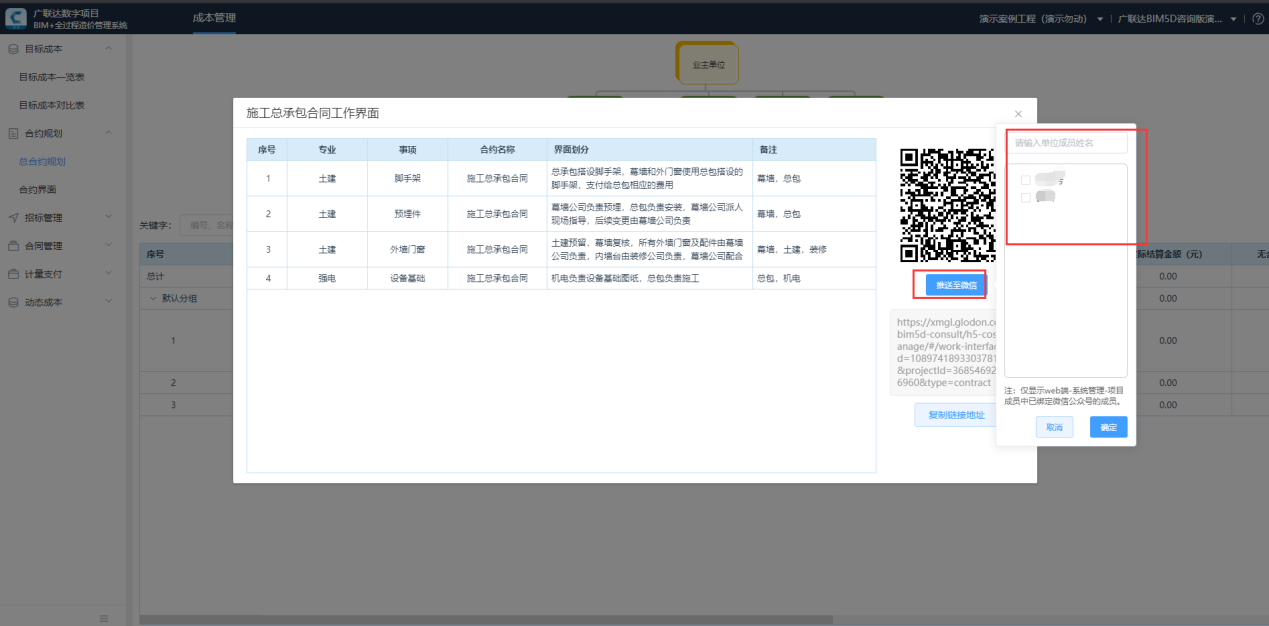Expand the 合同管理 menu group

tap(108, 245)
